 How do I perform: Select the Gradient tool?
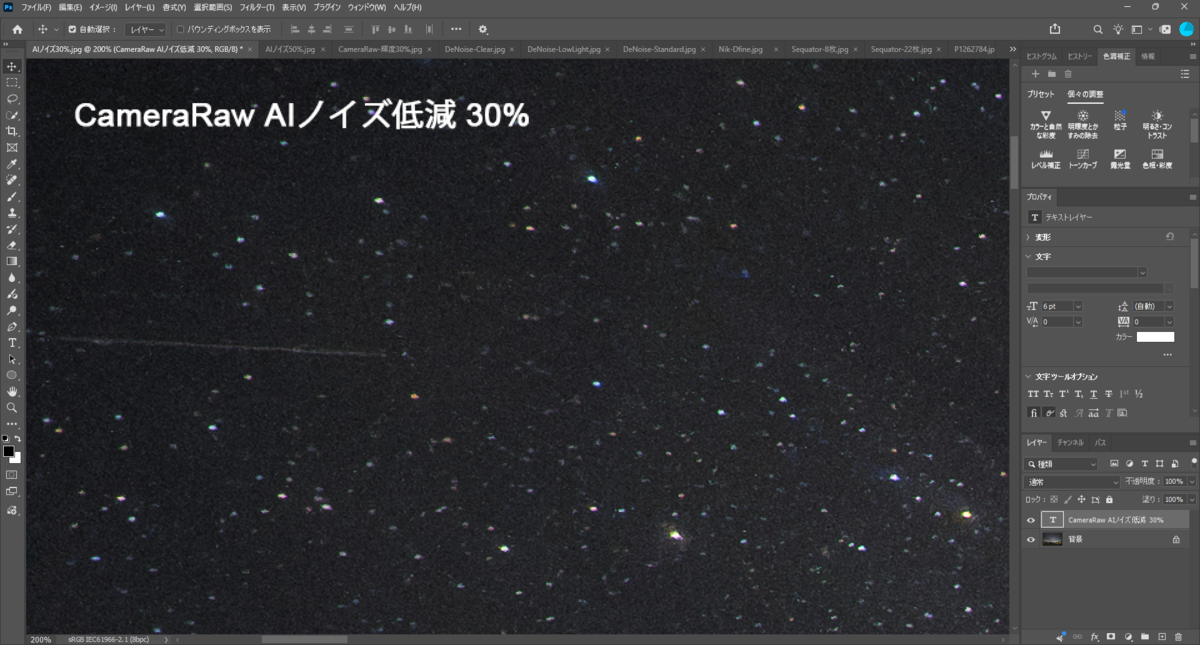pos(12,261)
